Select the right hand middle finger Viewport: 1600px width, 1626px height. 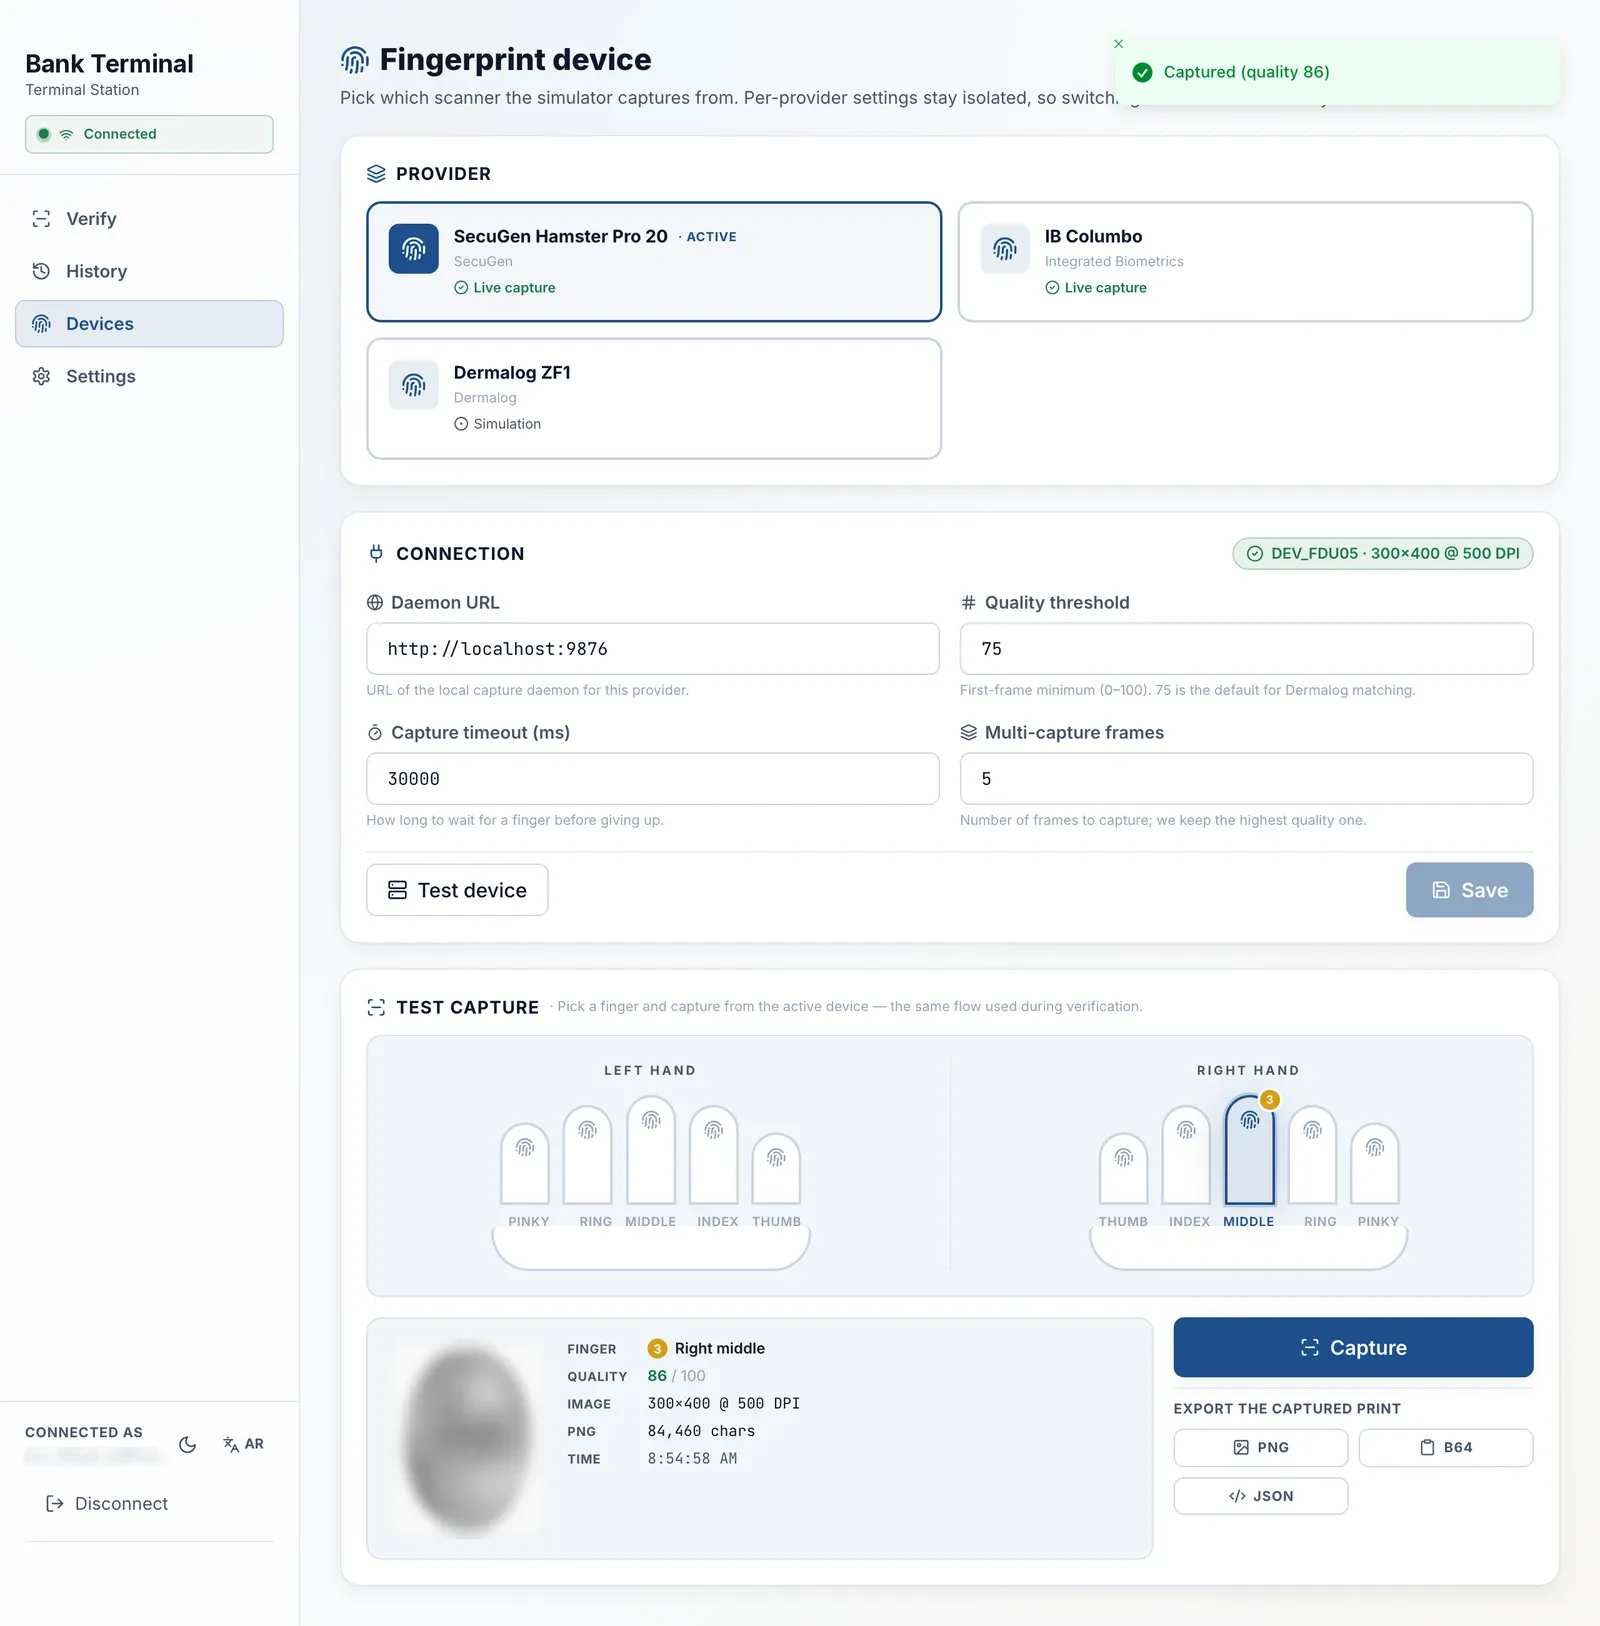pos(1250,1150)
